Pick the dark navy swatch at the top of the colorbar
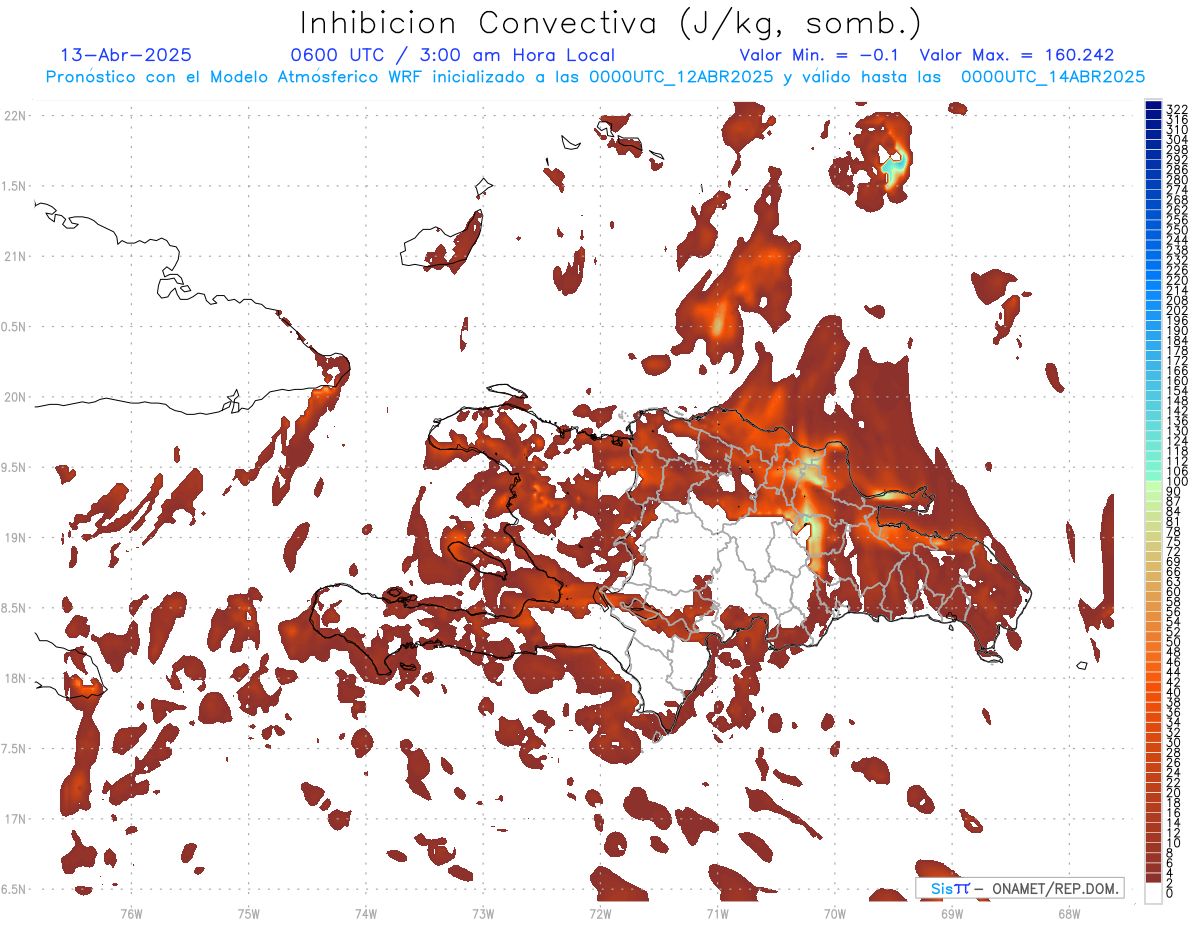The width and height of the screenshot is (1200, 927). (x=1153, y=104)
